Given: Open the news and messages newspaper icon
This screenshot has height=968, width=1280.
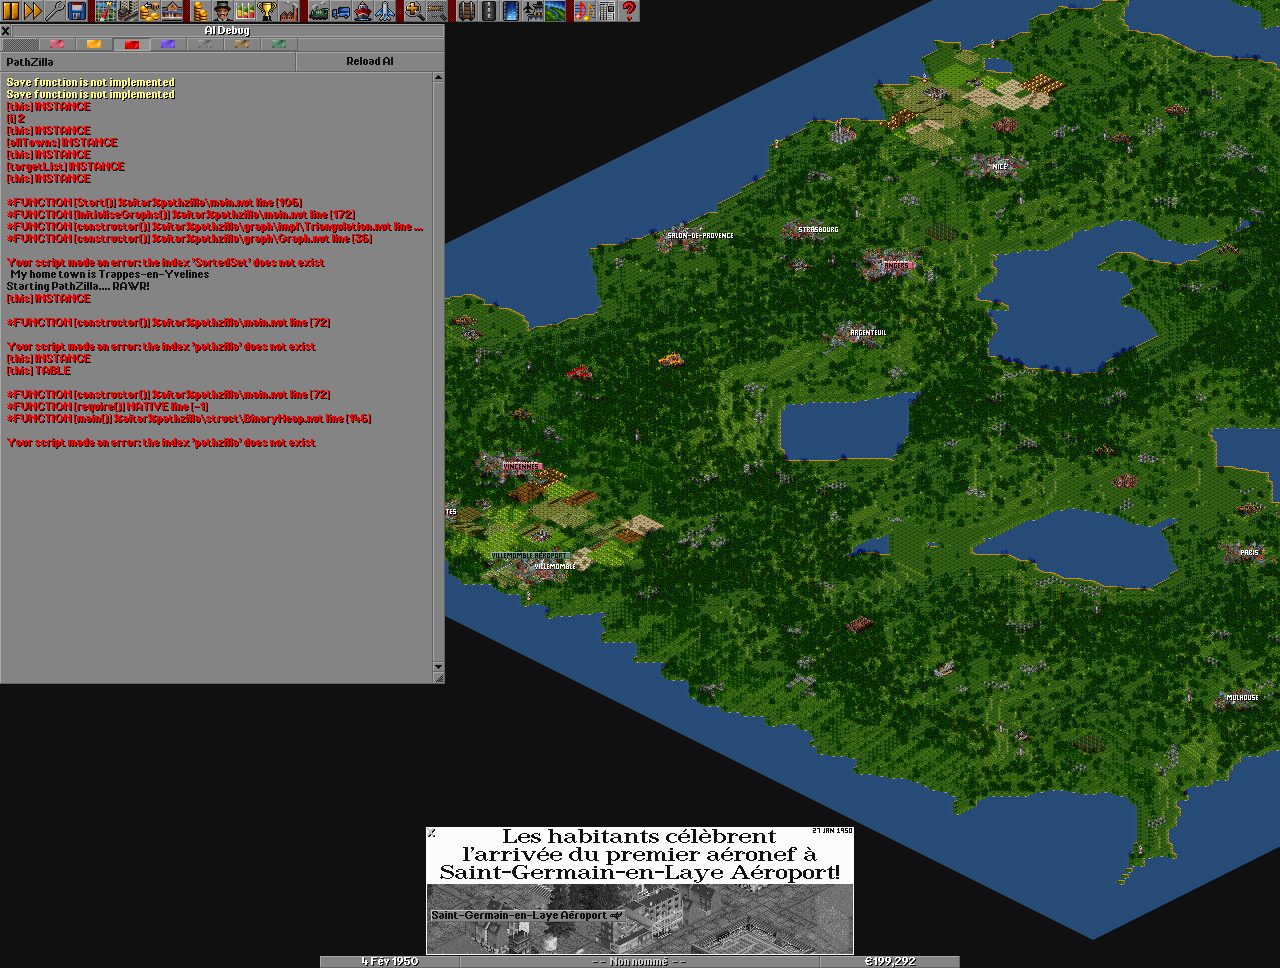Looking at the screenshot, I should pyautogui.click(x=606, y=11).
